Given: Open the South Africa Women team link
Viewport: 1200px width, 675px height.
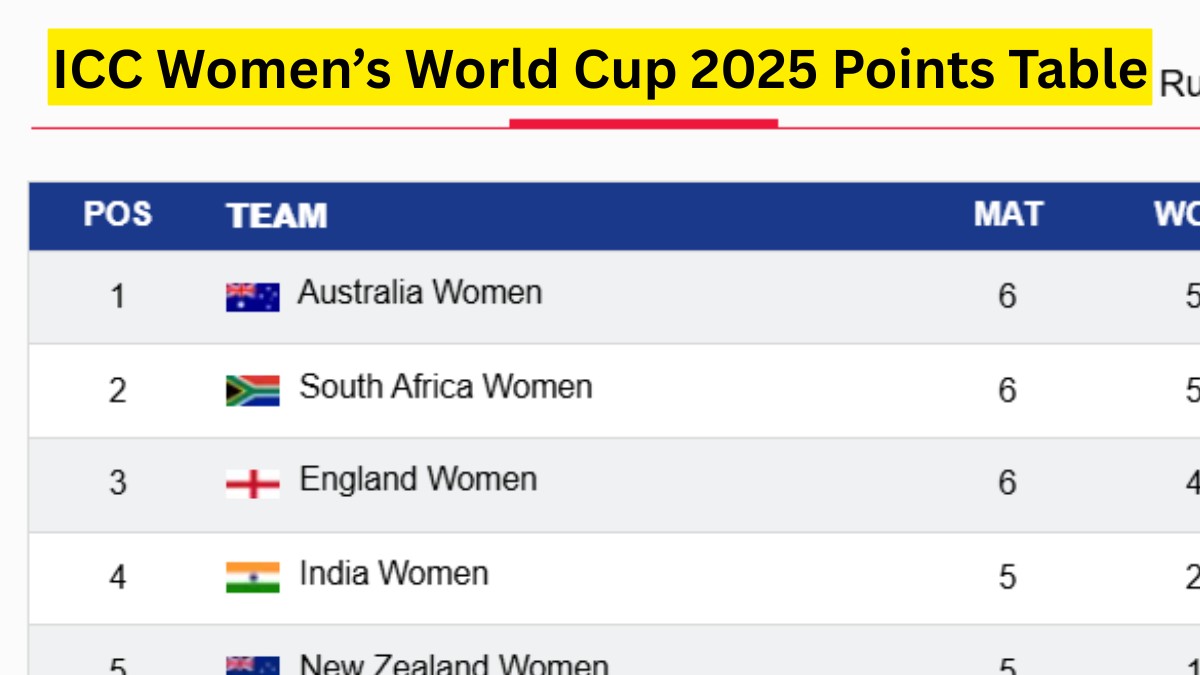Looking at the screenshot, I should point(446,387).
